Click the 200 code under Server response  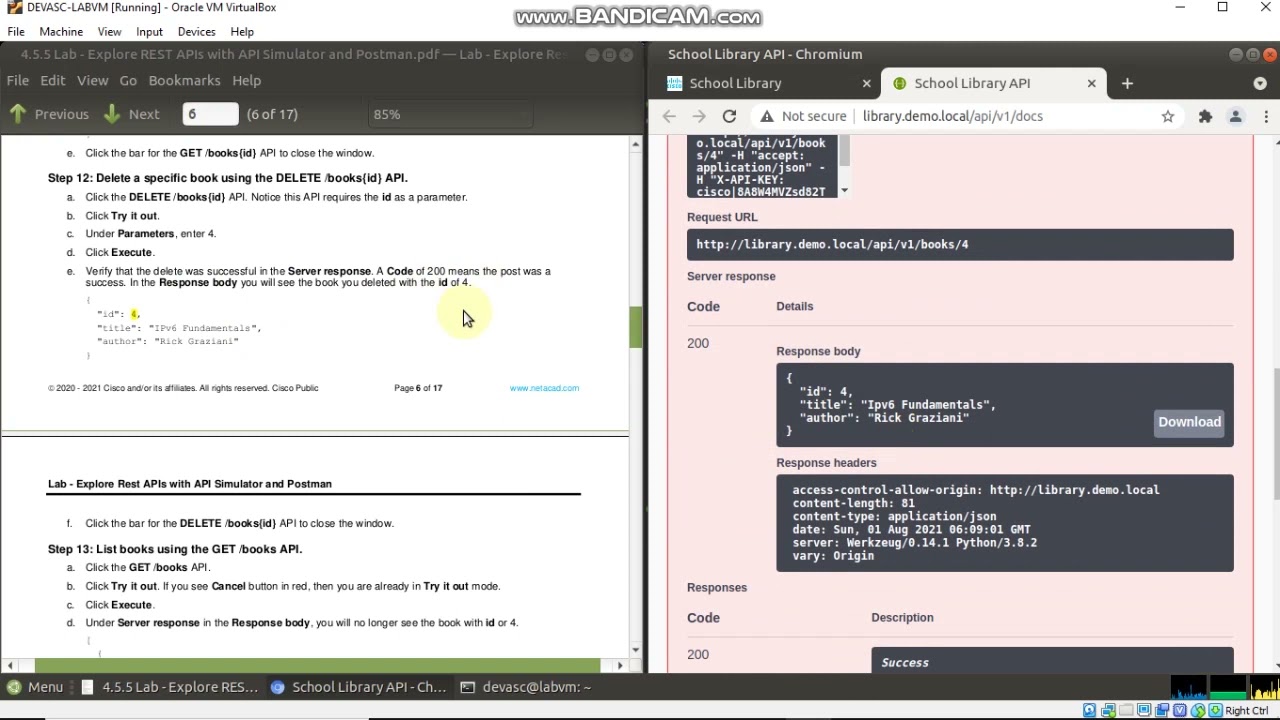698,343
